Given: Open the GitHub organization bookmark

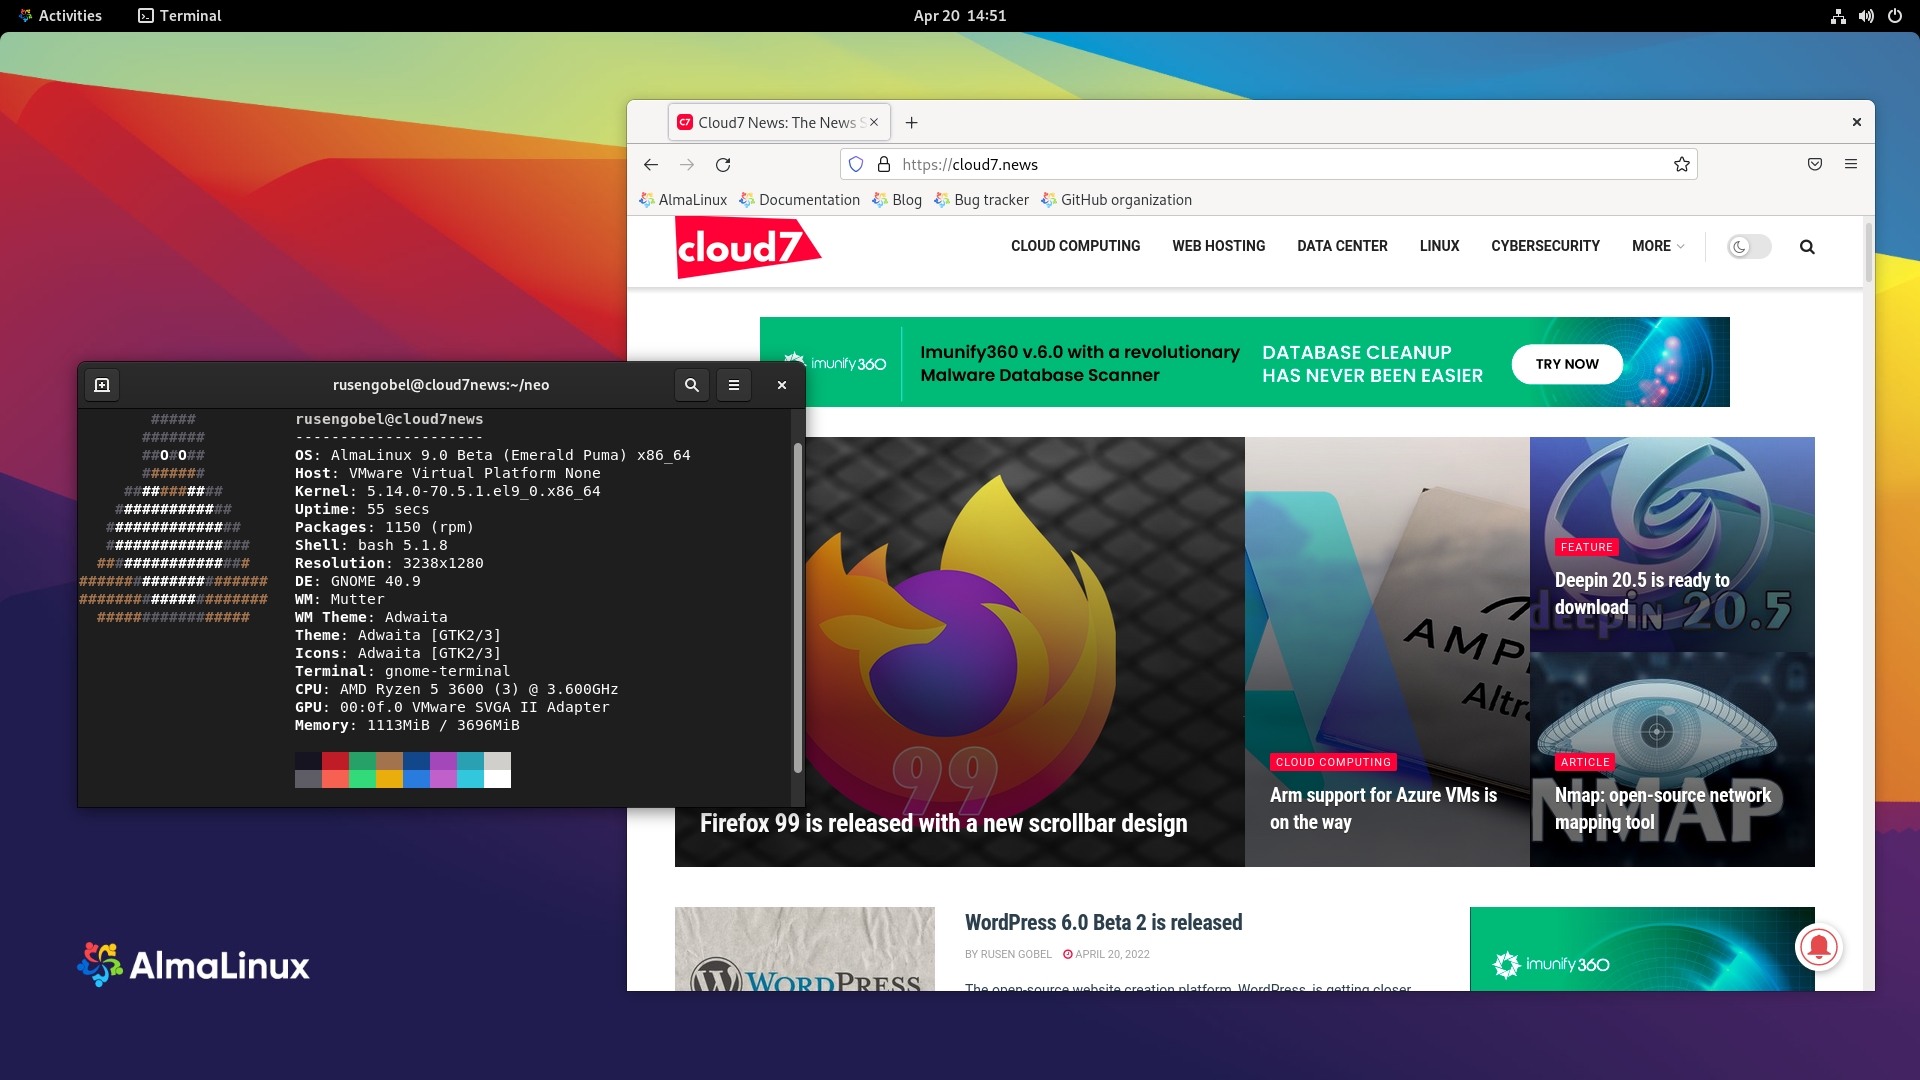Looking at the screenshot, I should coord(1116,200).
